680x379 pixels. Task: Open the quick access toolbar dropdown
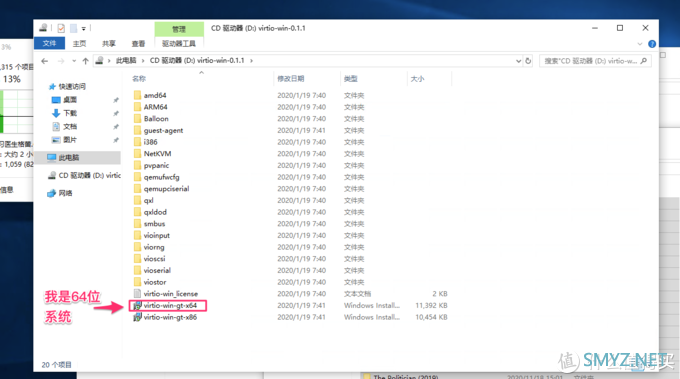(83, 29)
